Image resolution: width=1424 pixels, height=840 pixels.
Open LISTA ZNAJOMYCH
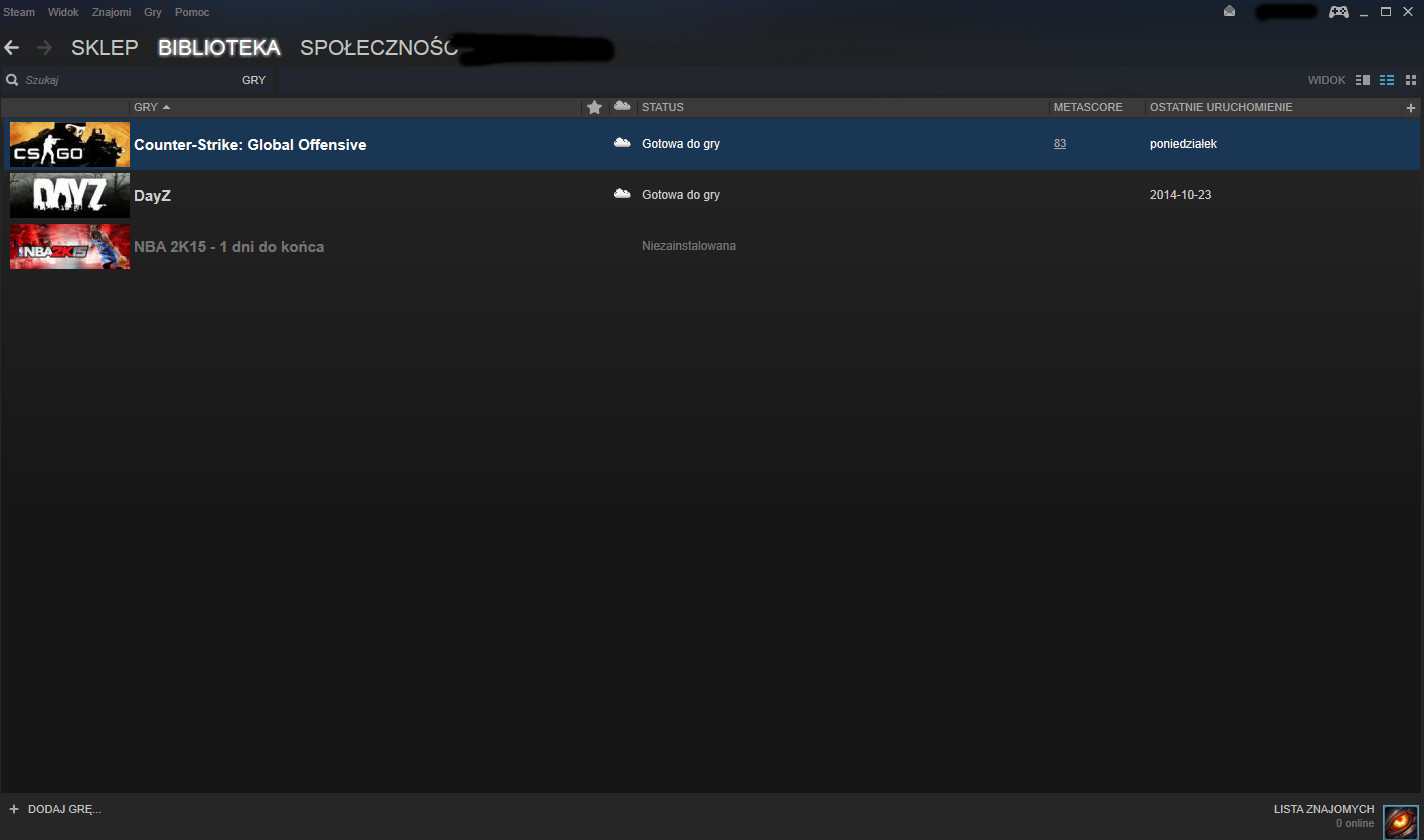tap(1324, 809)
